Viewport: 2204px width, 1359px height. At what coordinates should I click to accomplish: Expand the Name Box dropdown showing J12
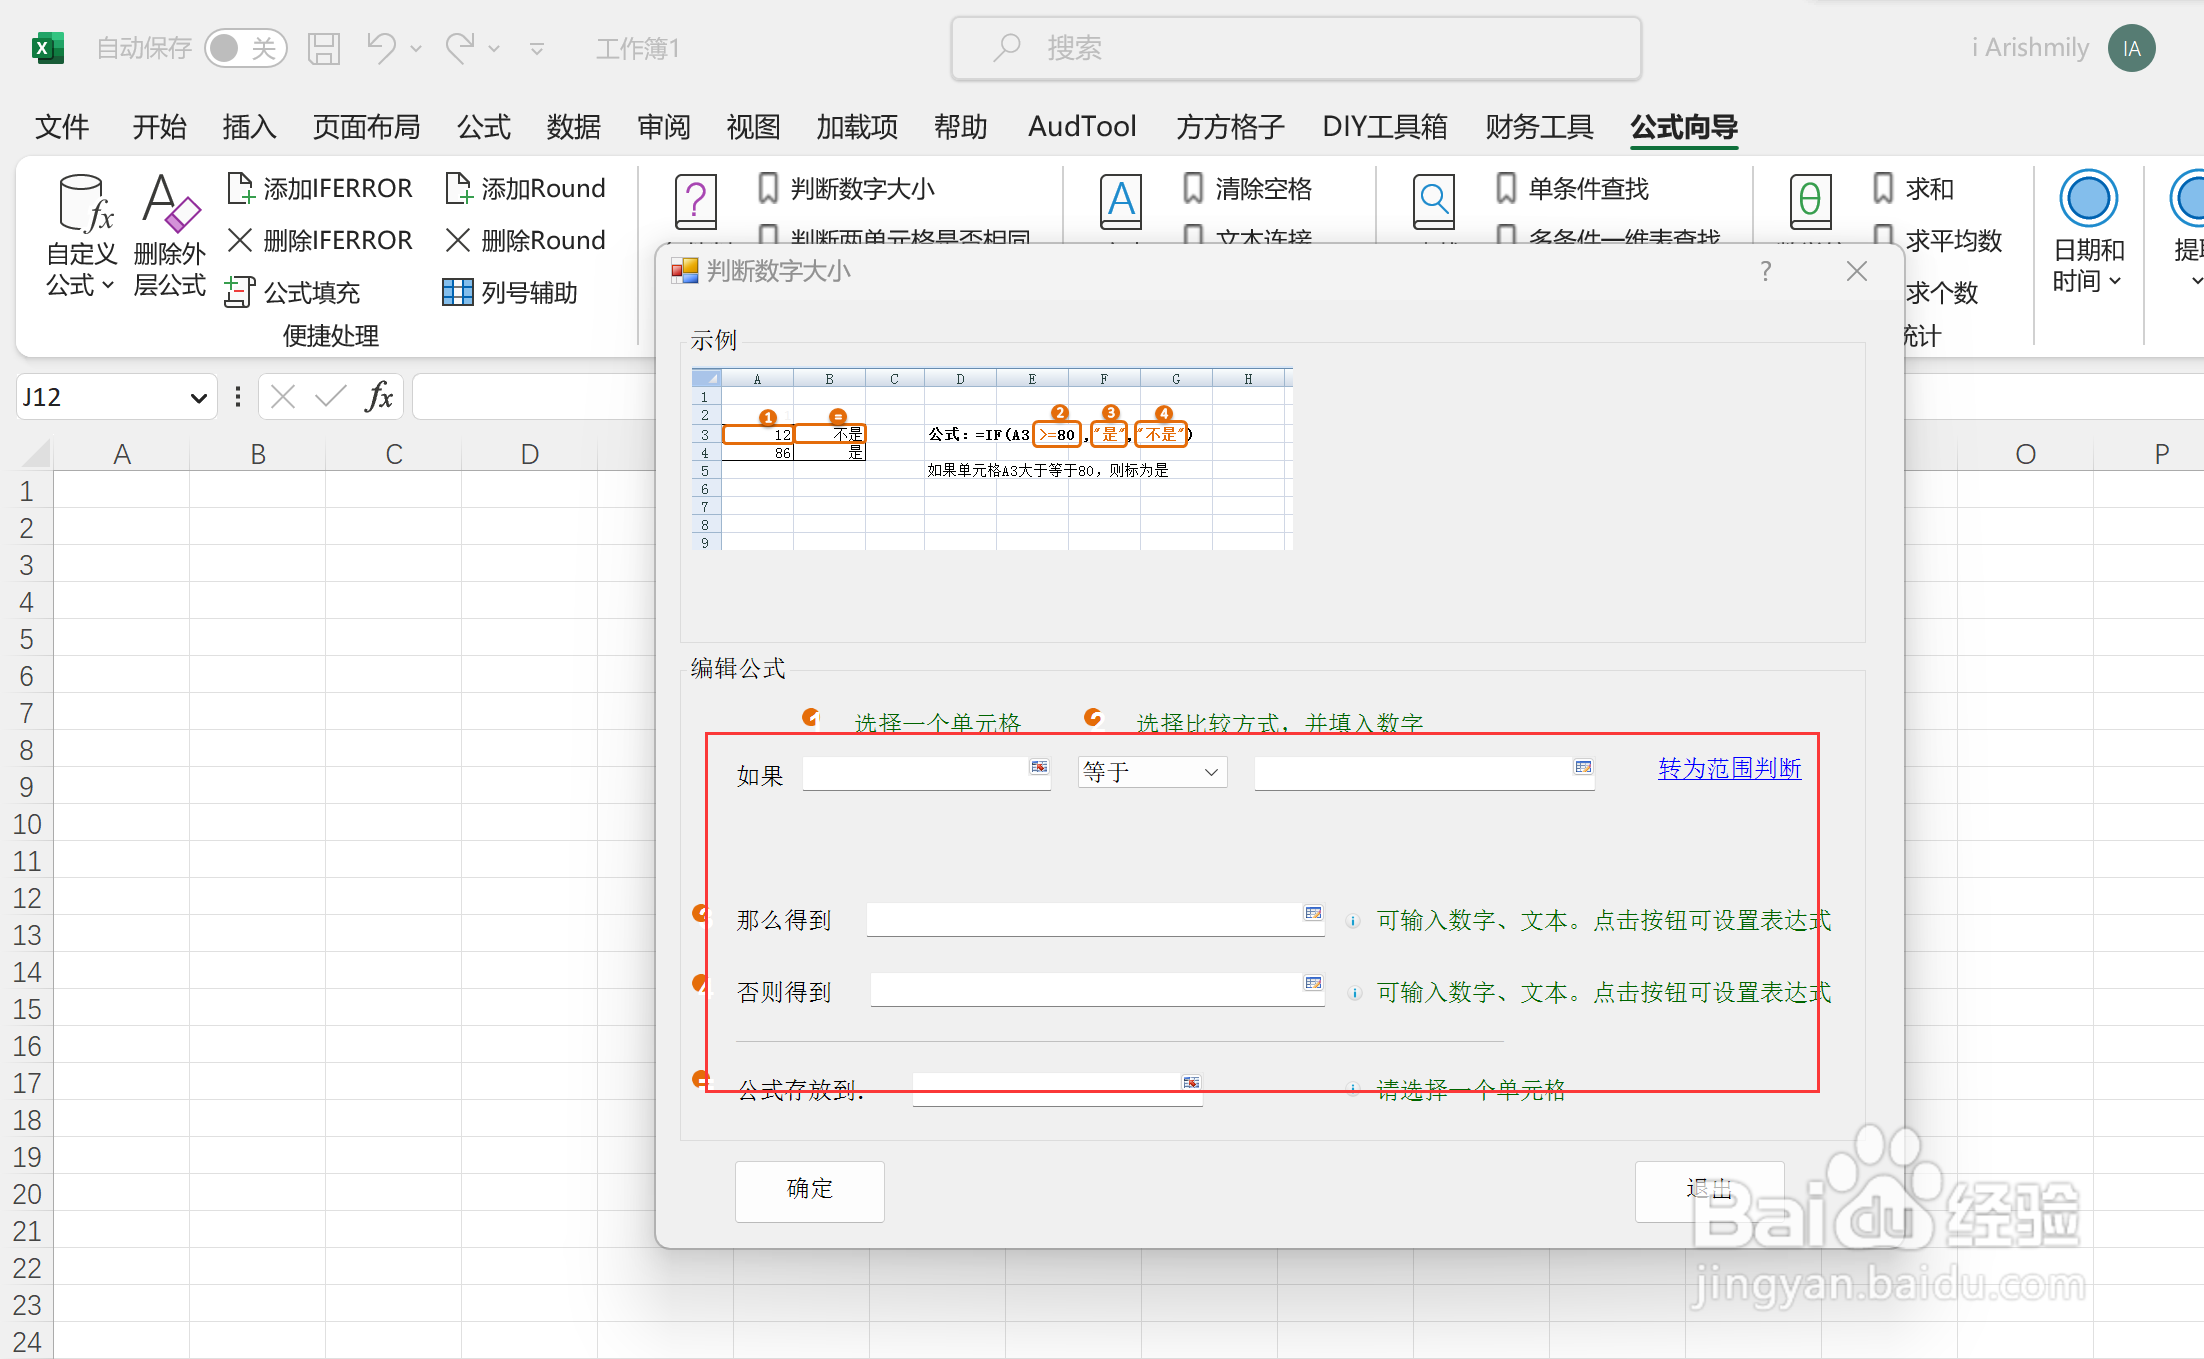197,396
